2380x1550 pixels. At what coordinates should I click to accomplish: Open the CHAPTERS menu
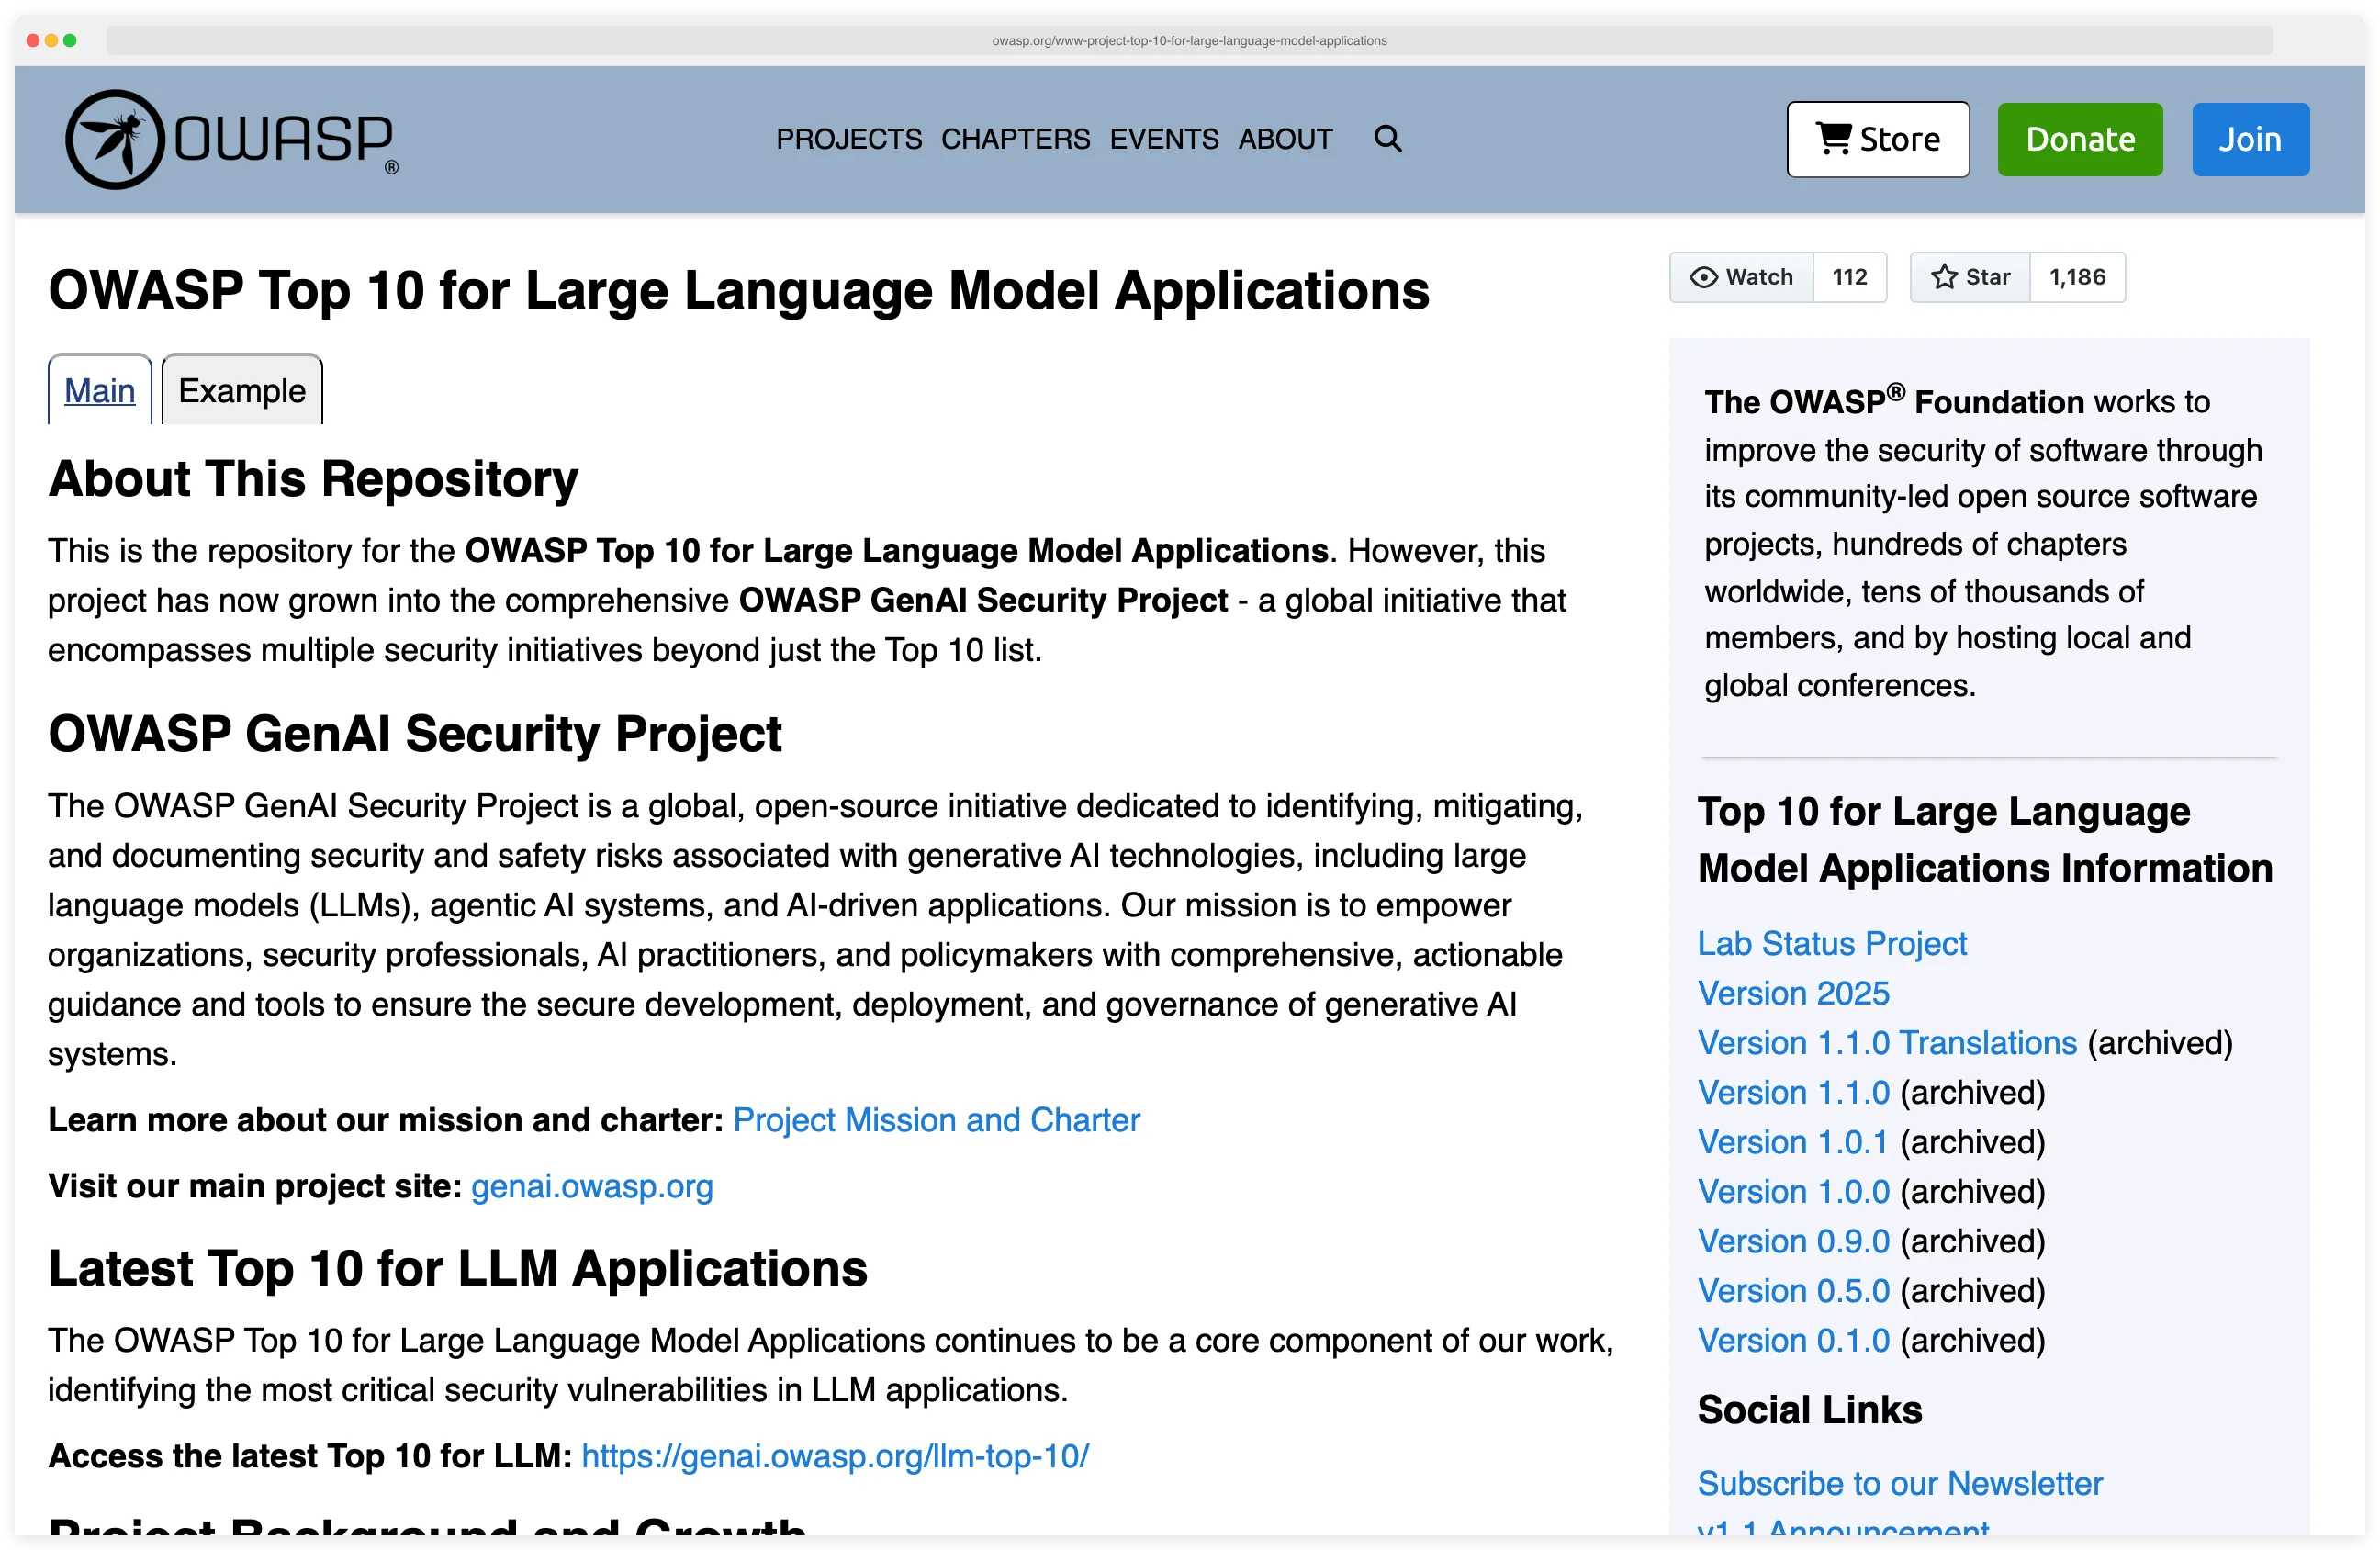[x=1015, y=139]
